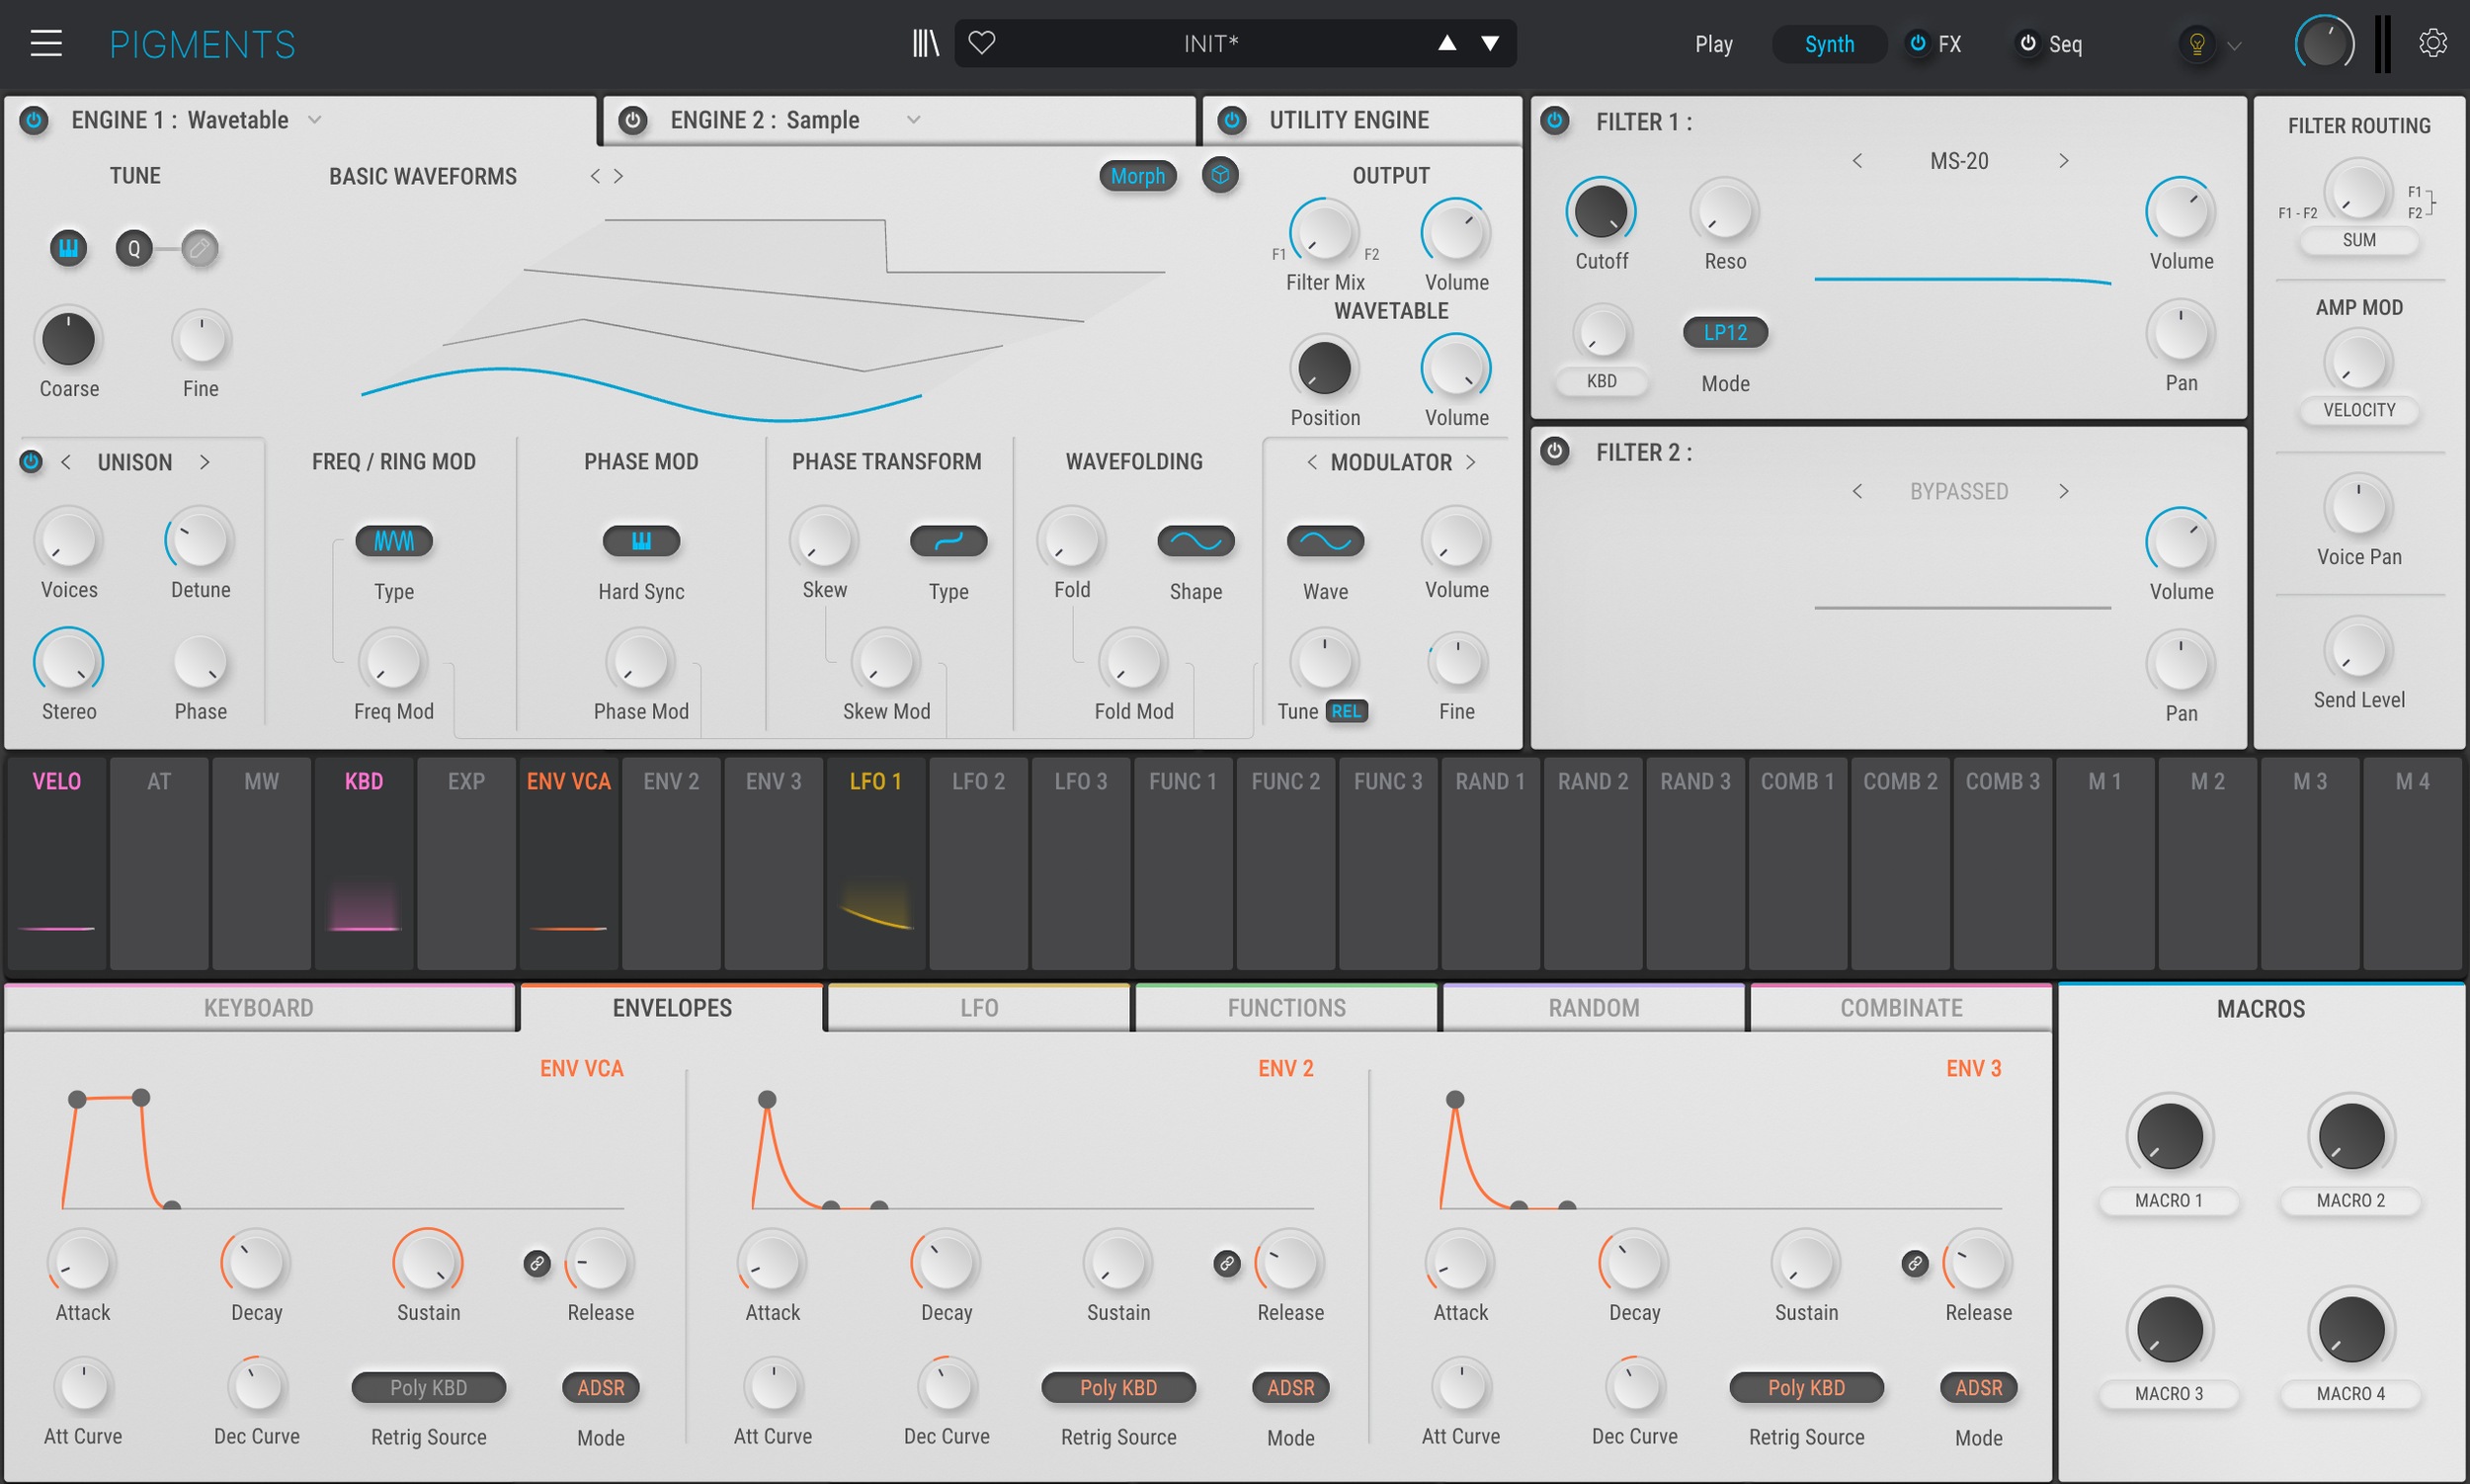Choose Wavefolding shape sine icon

(1196, 541)
